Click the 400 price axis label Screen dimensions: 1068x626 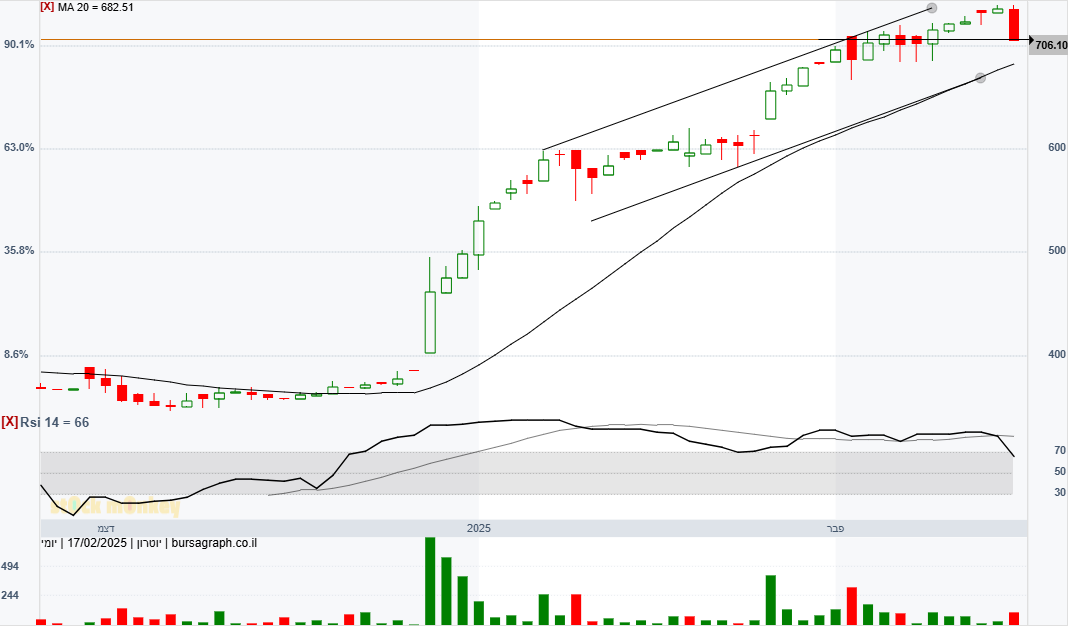(x=1056, y=354)
